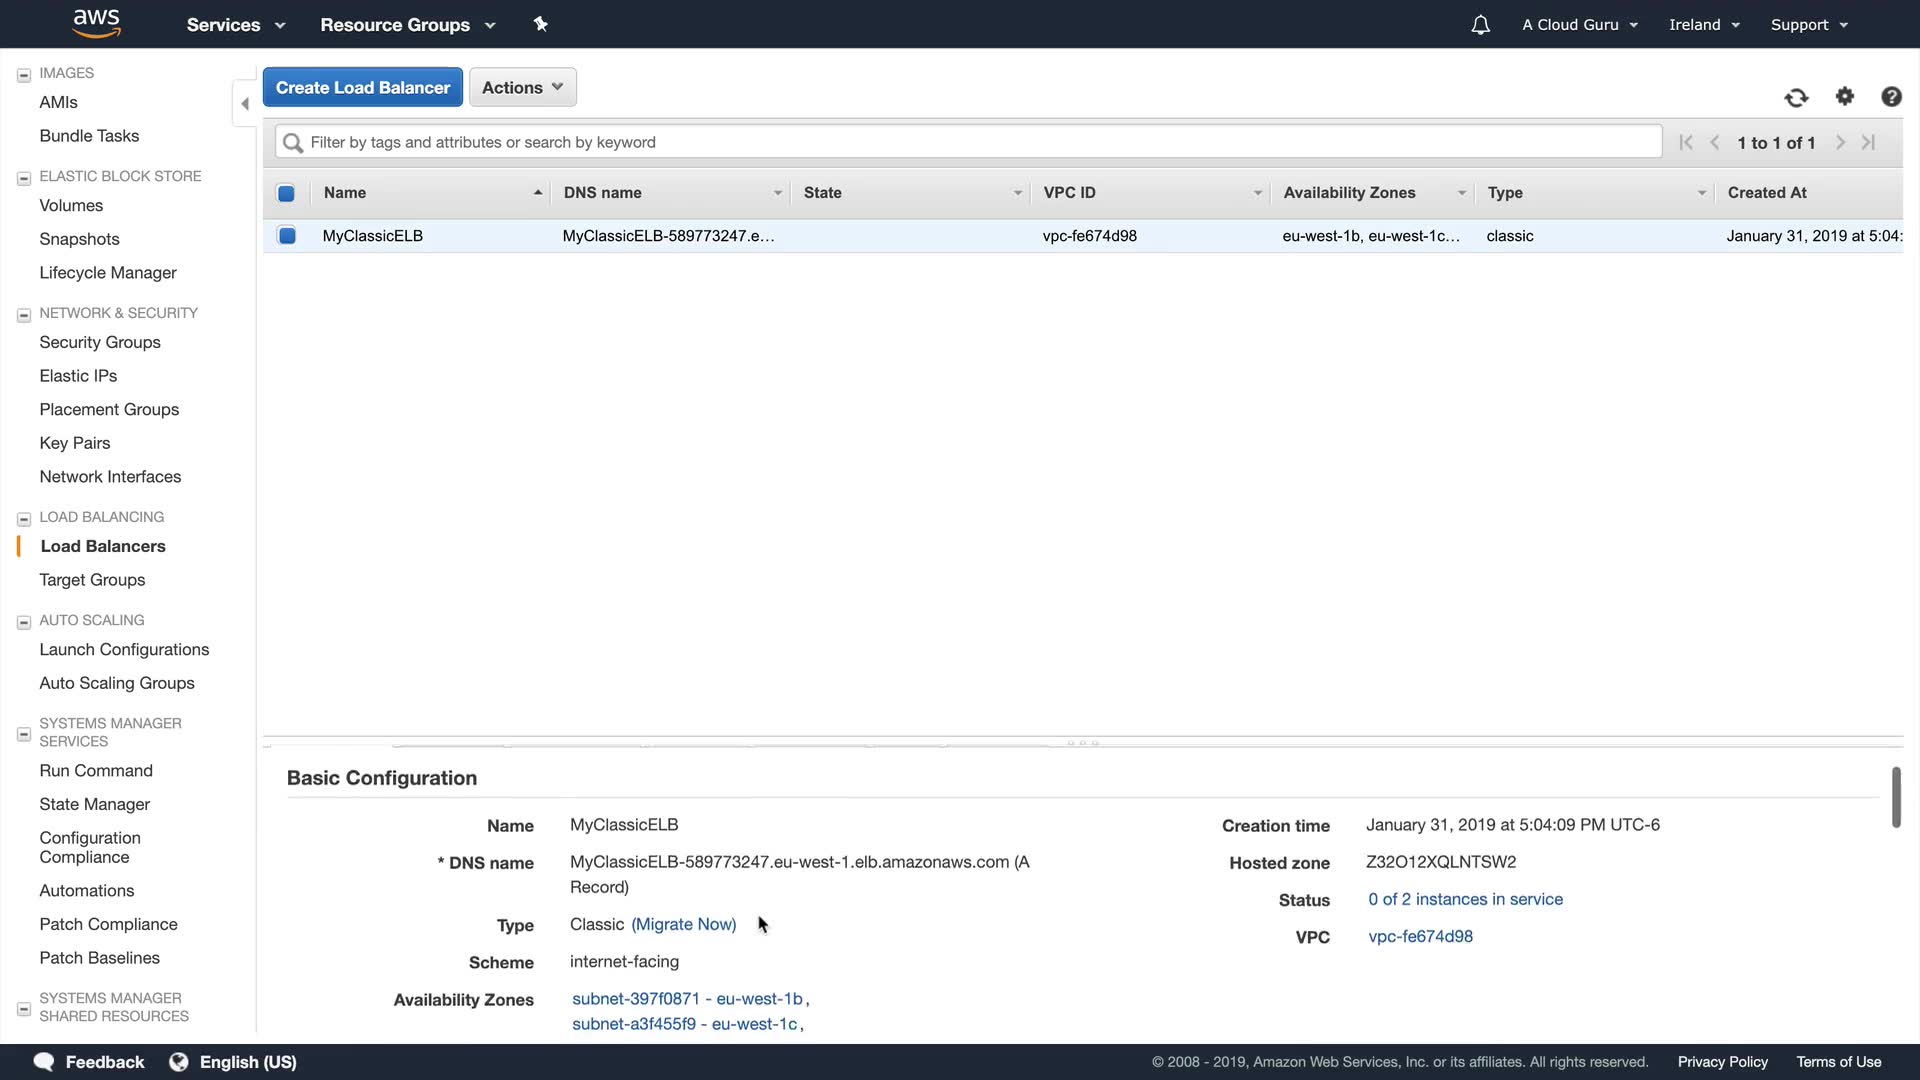Click the details pane vertical scrollbar

1895,797
